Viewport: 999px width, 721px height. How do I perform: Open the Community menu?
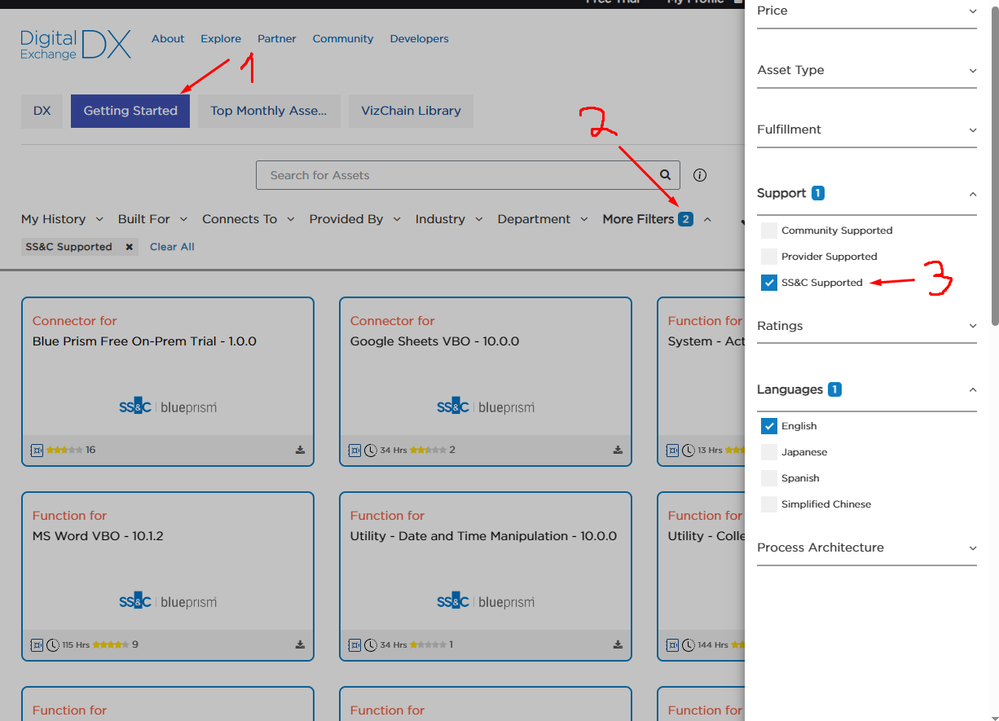point(343,39)
